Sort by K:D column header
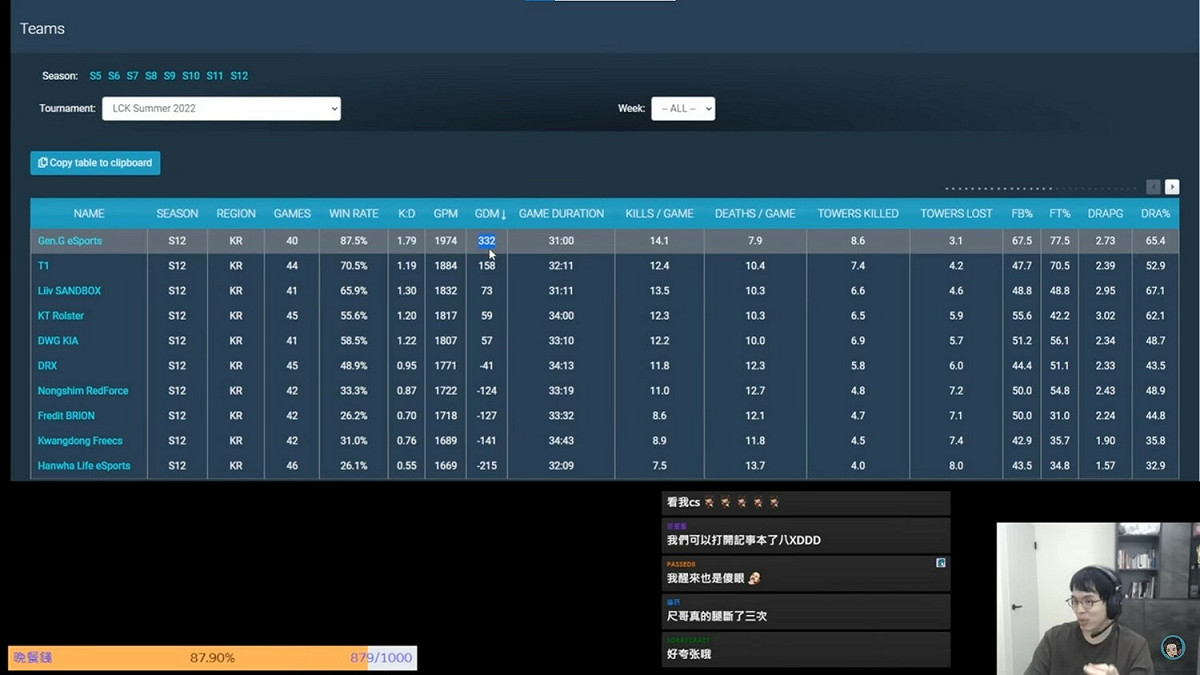 (407, 214)
